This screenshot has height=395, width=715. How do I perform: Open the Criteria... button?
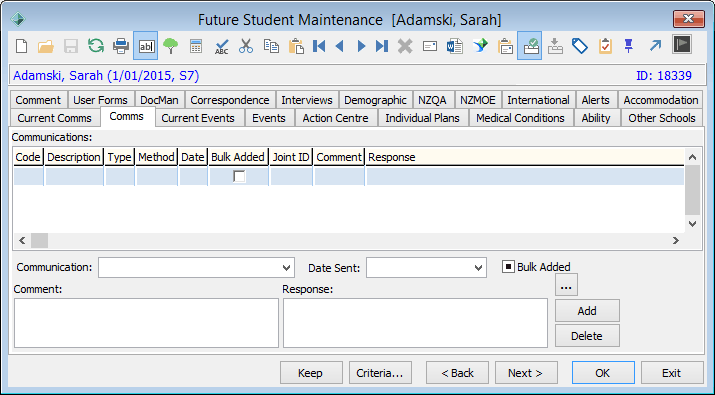(380, 373)
